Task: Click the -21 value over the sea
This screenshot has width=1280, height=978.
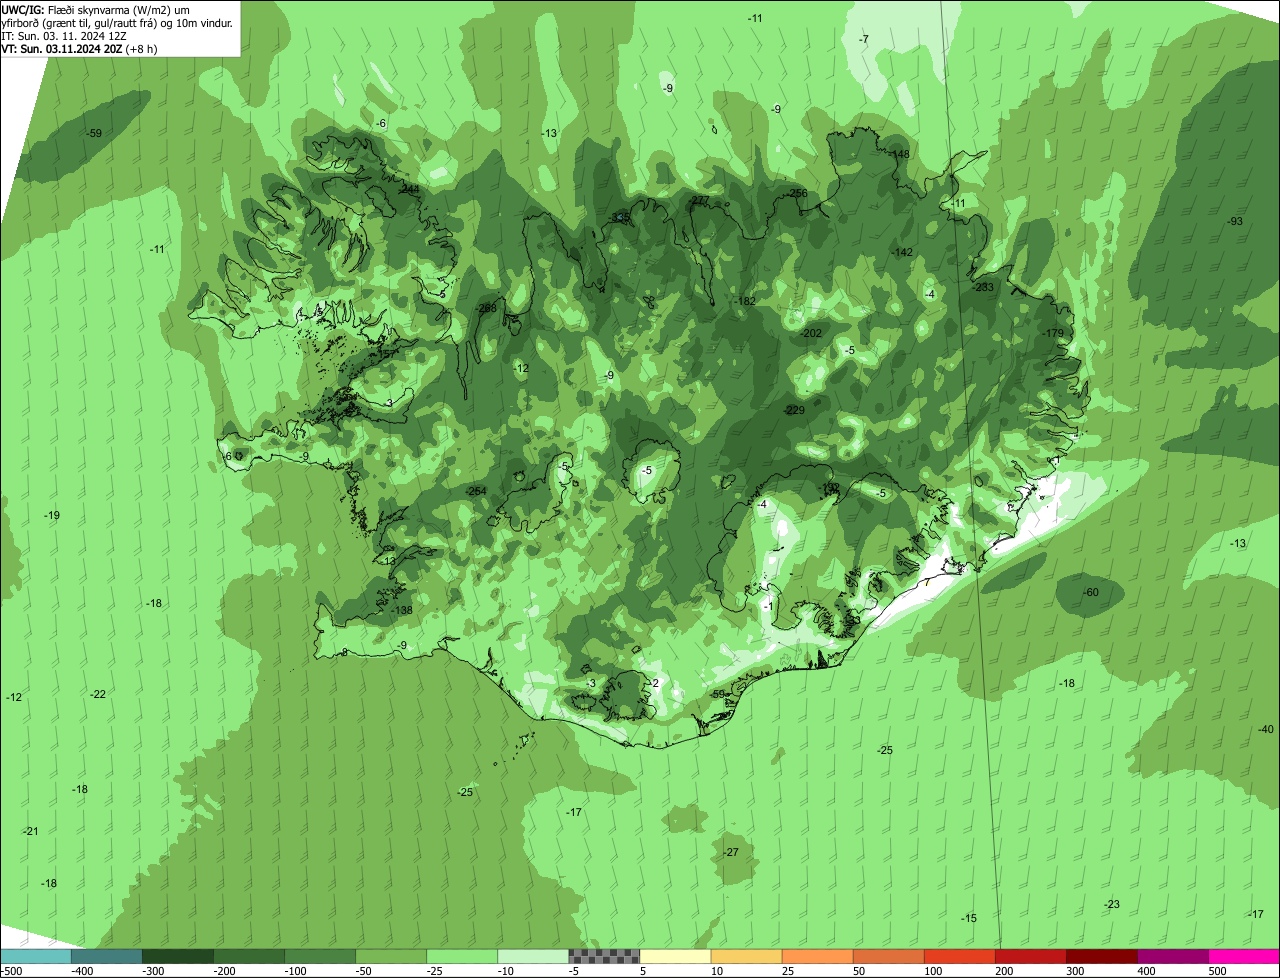Action: (31, 831)
